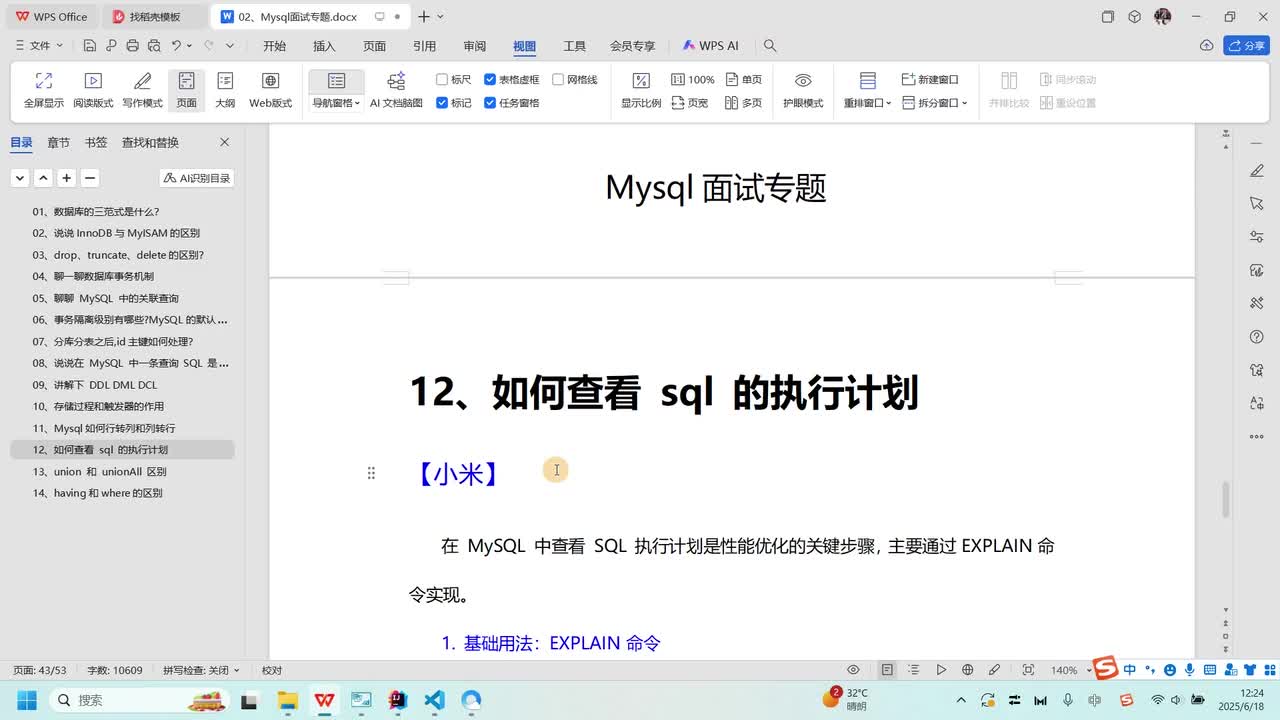Close the navigation pane
1280x720 pixels.
point(224,142)
